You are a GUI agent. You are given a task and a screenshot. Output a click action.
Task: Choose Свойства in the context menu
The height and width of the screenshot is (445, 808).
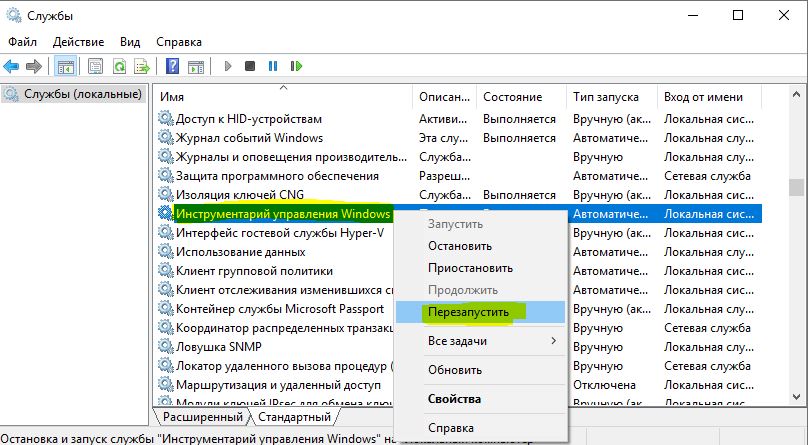[x=480, y=399]
